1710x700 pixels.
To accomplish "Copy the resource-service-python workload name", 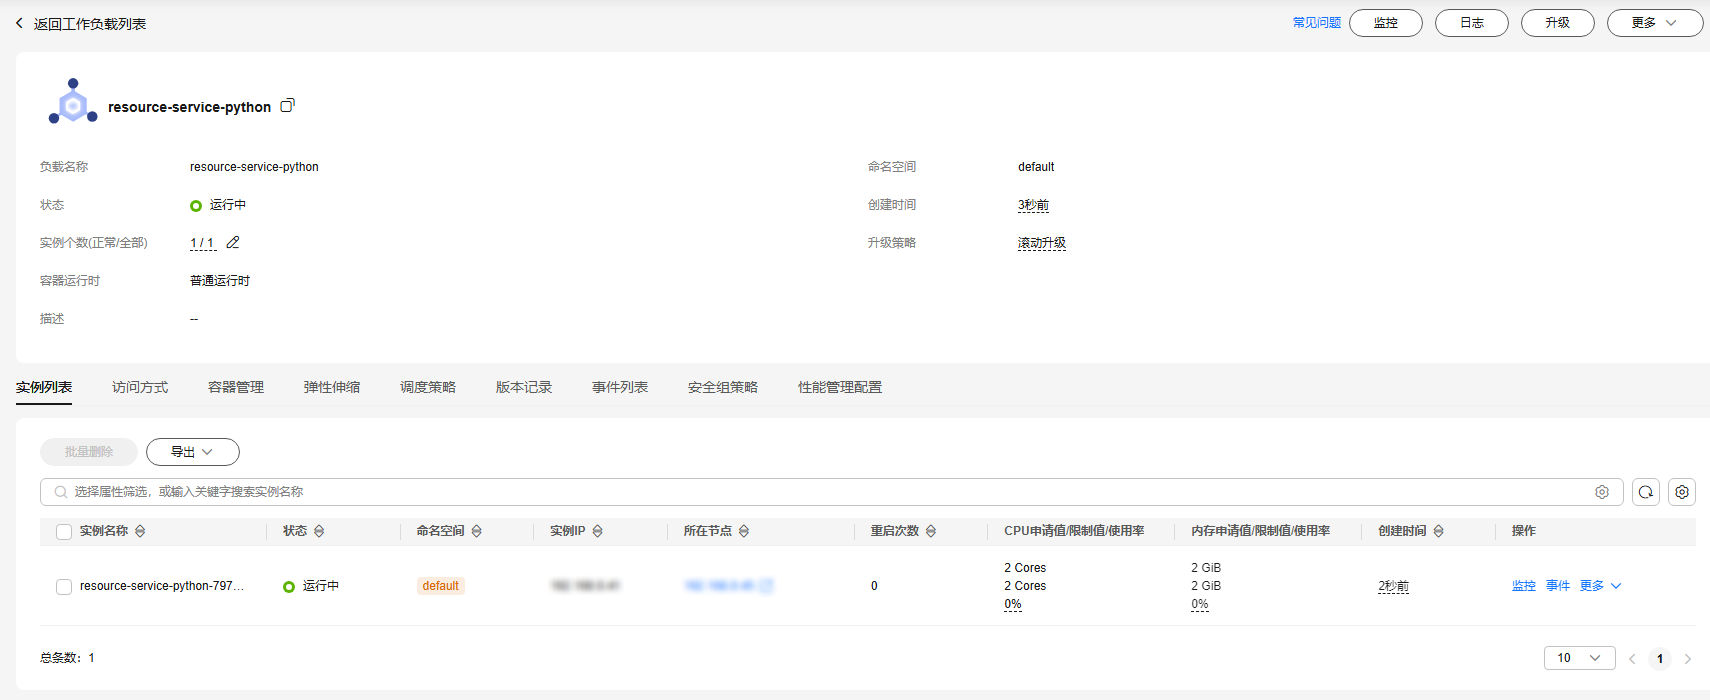I will point(288,105).
